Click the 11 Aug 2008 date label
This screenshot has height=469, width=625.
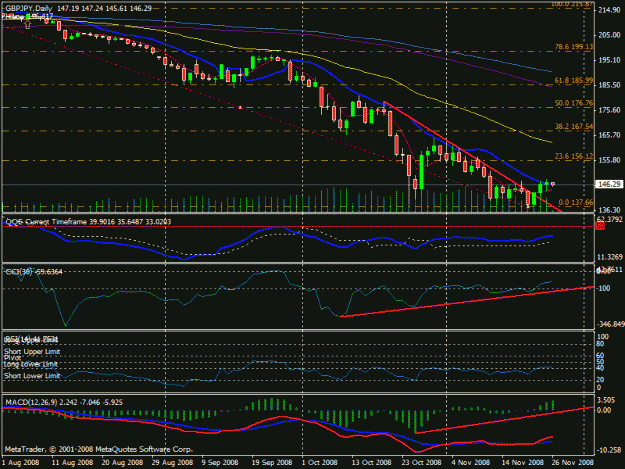tap(72, 463)
